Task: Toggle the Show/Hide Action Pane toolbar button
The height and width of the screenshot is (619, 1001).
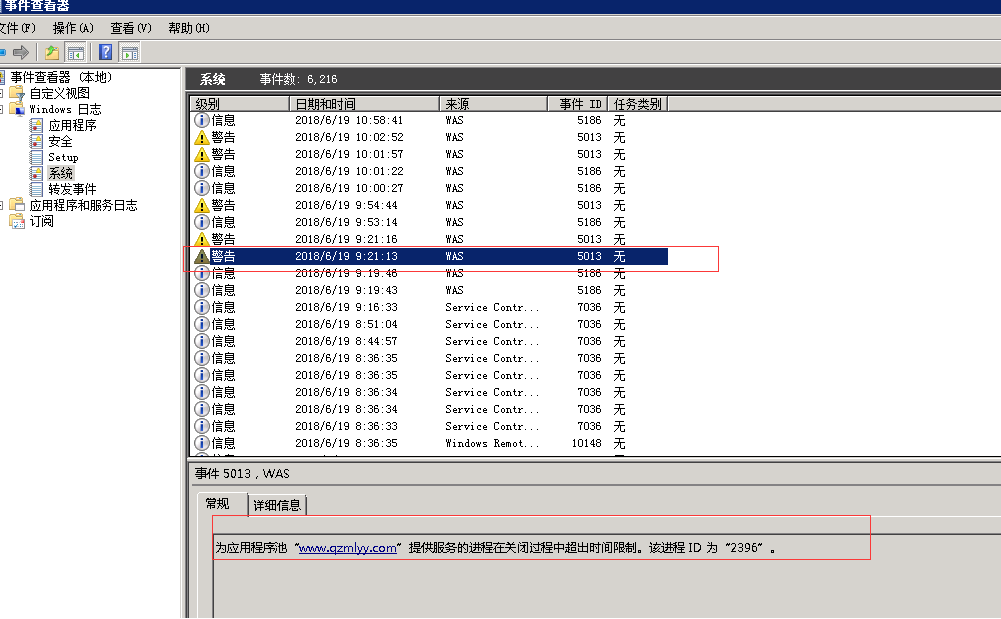Action: pos(129,52)
